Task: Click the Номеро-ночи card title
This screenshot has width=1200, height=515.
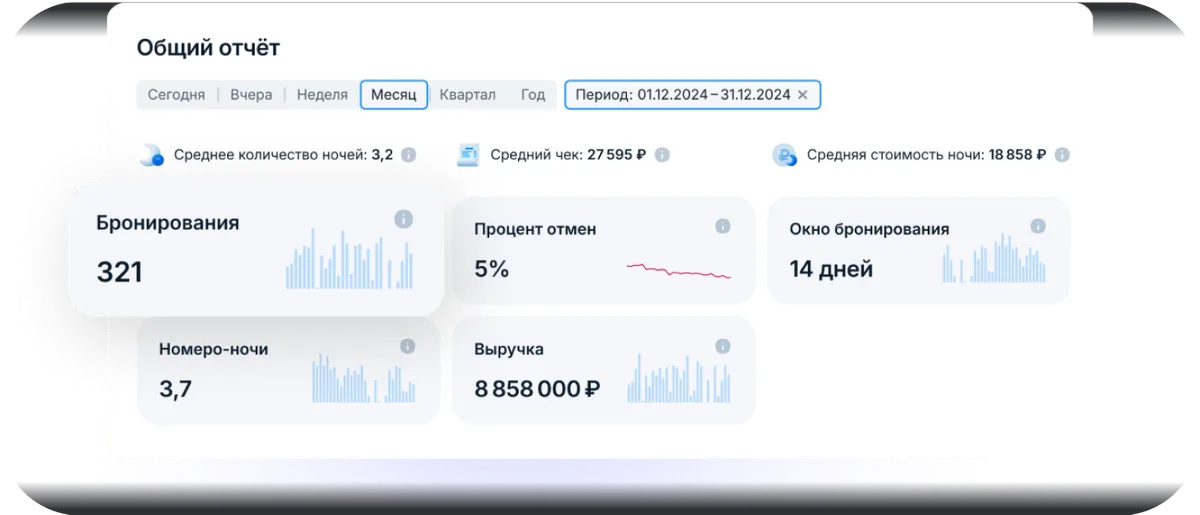Action: click(x=213, y=349)
